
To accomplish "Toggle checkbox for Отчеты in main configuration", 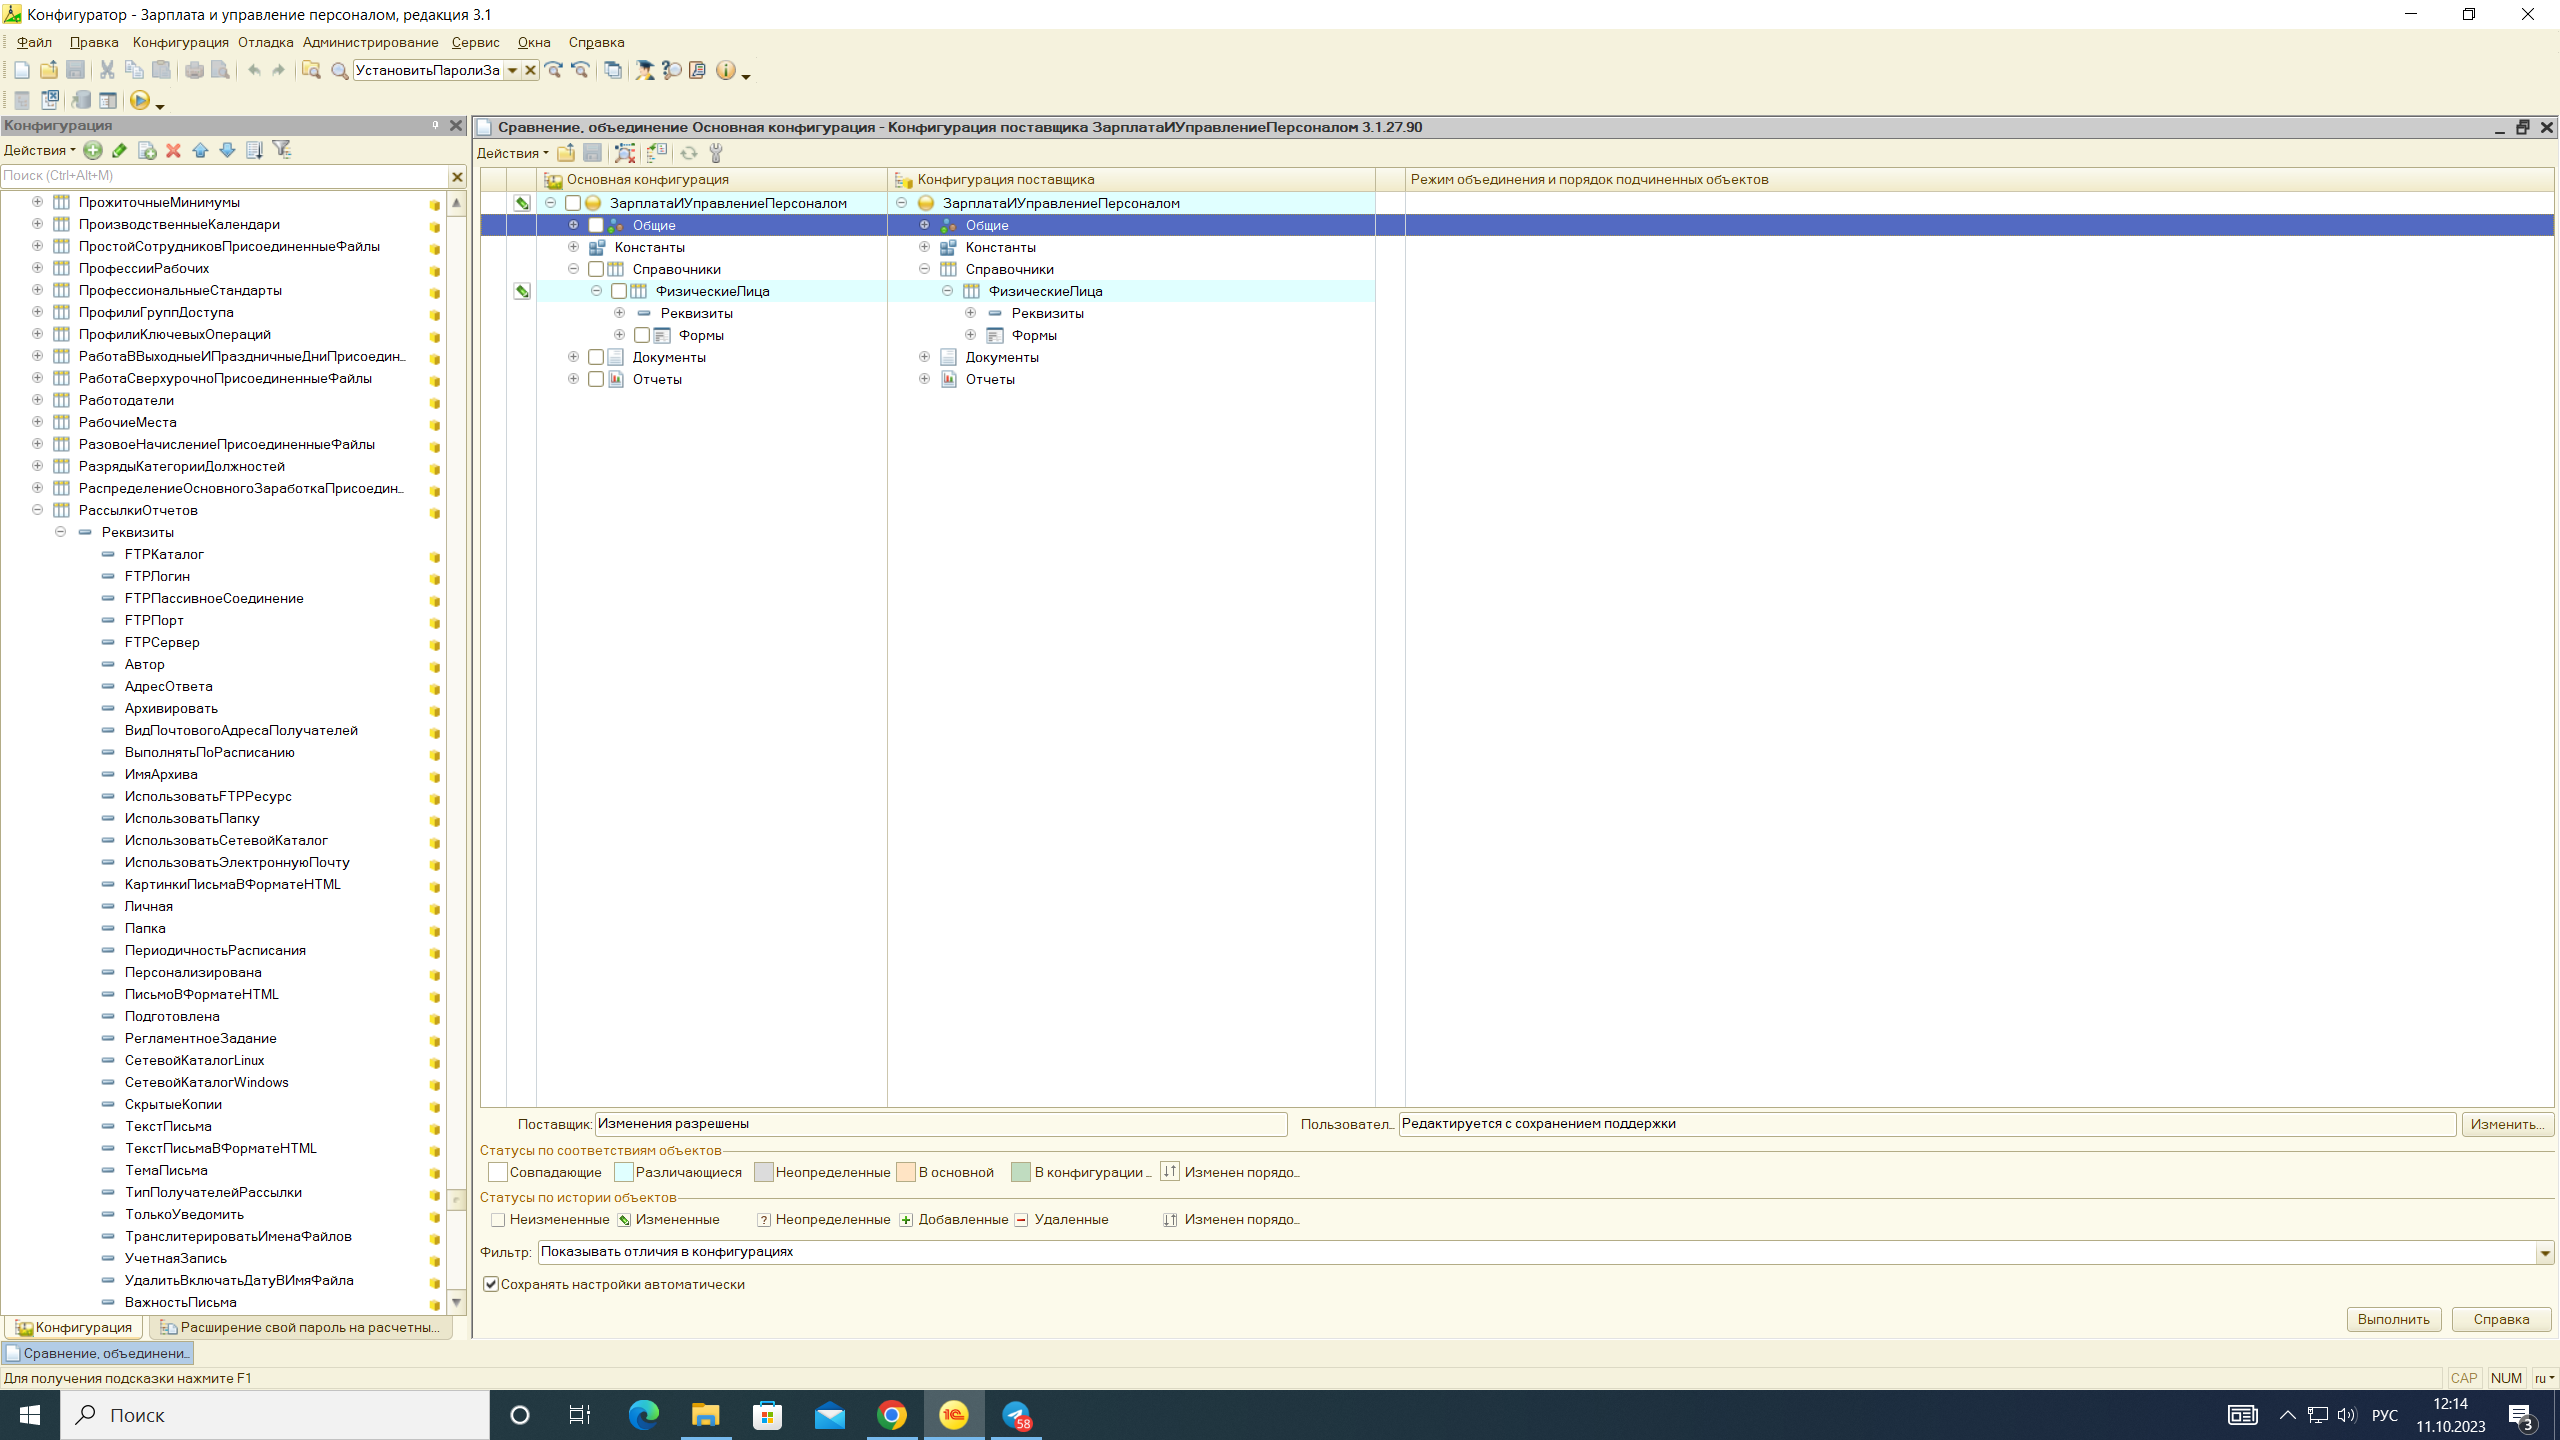I will coord(596,379).
